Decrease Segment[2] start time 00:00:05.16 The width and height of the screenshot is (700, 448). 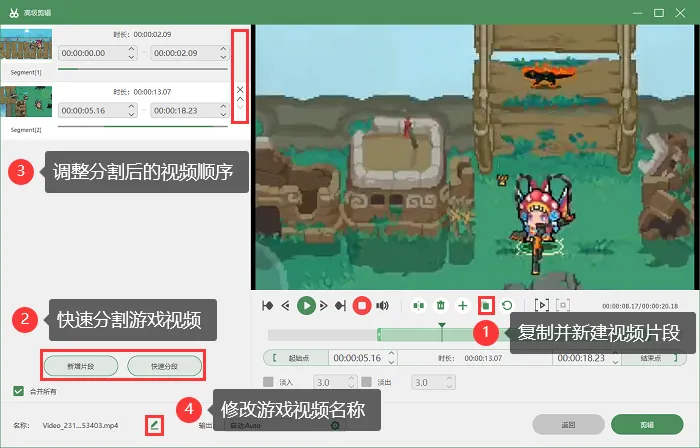[x=131, y=114]
